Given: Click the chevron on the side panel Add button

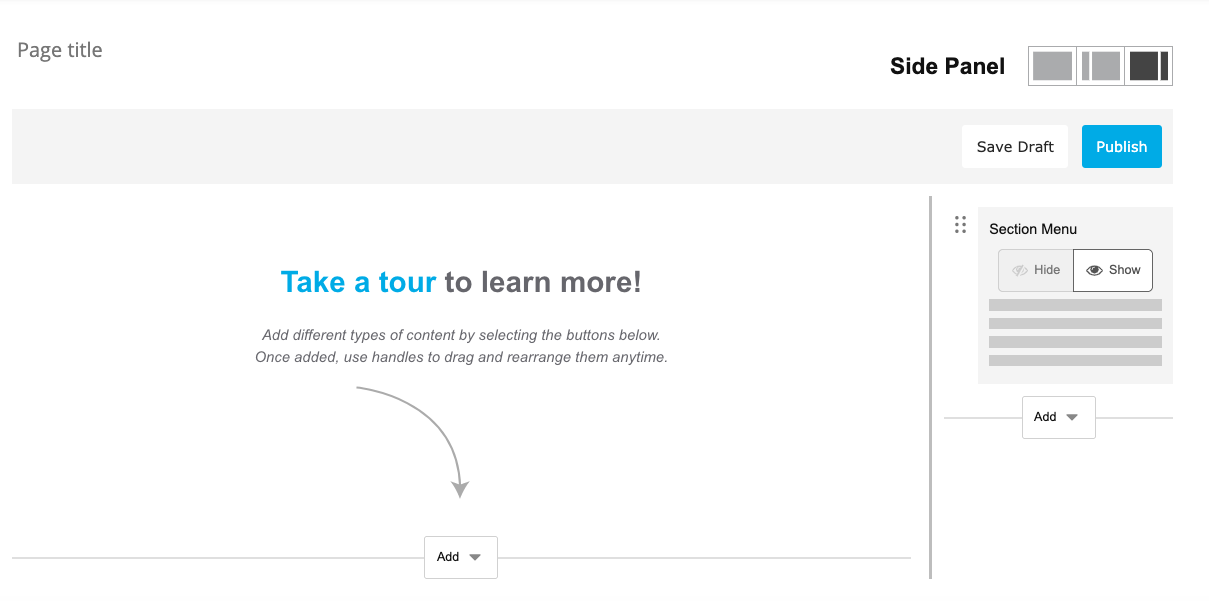Looking at the screenshot, I should 1072,417.
